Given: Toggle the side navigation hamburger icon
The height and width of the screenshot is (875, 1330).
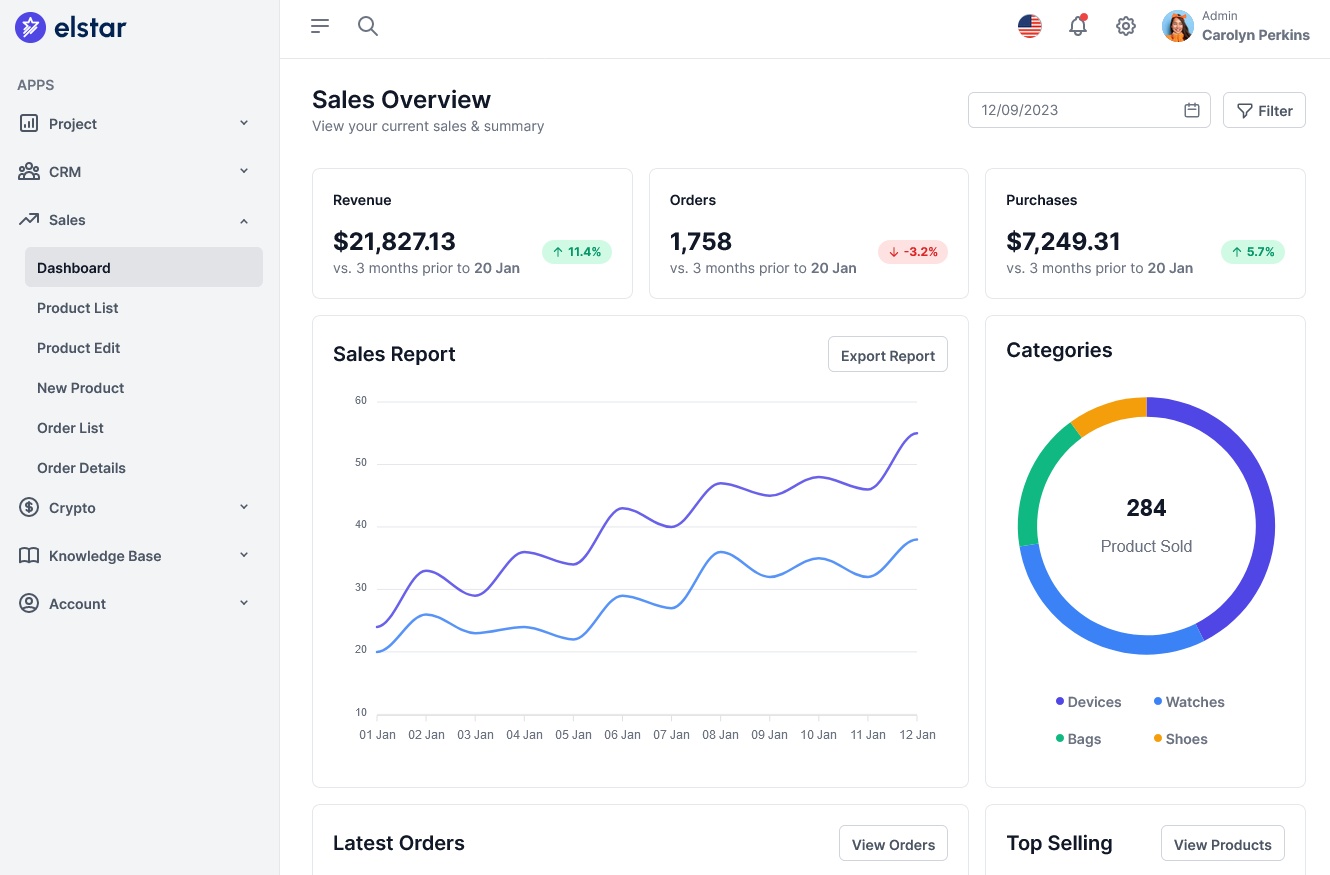Looking at the screenshot, I should pyautogui.click(x=320, y=26).
